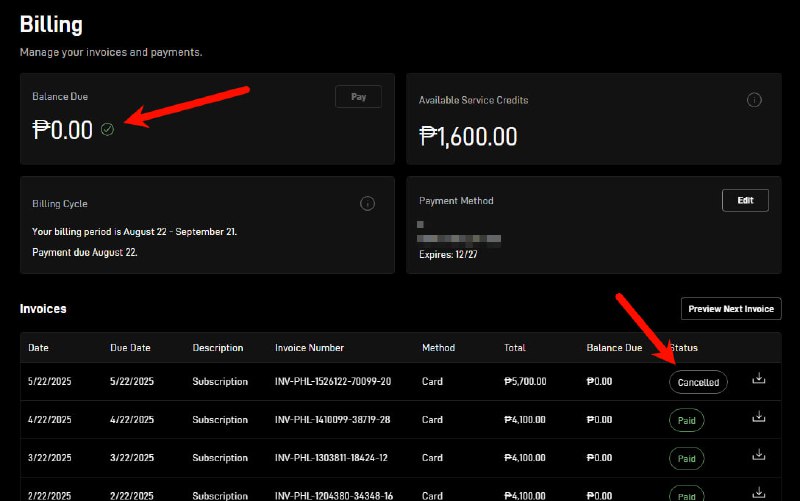Click the ₱1,600.00 service credits amount

(x=468, y=136)
